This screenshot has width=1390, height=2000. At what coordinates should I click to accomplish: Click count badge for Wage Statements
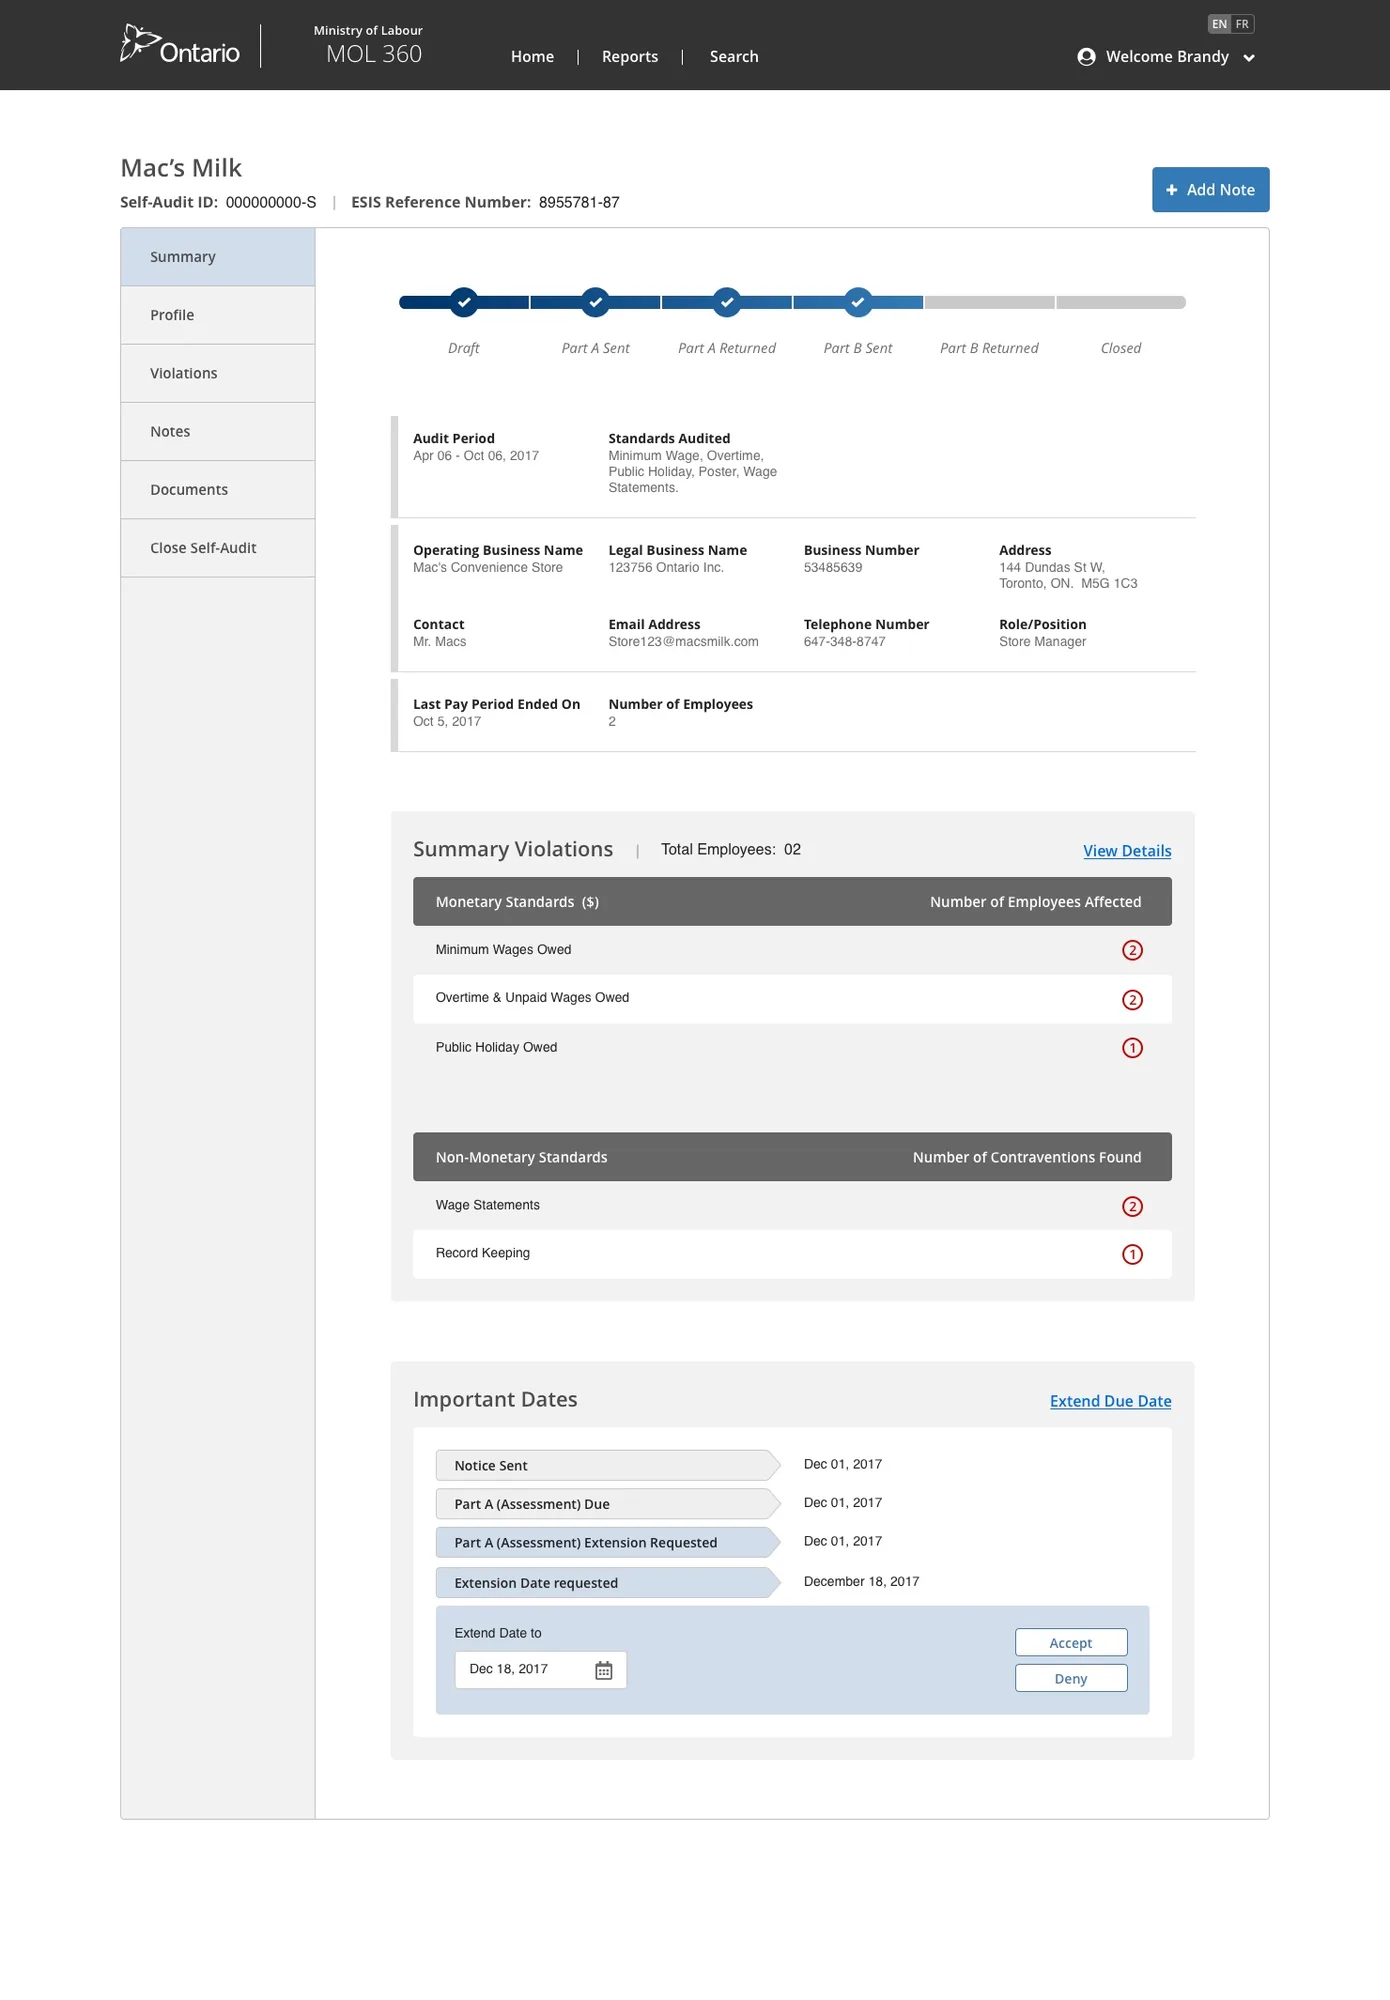point(1132,1206)
